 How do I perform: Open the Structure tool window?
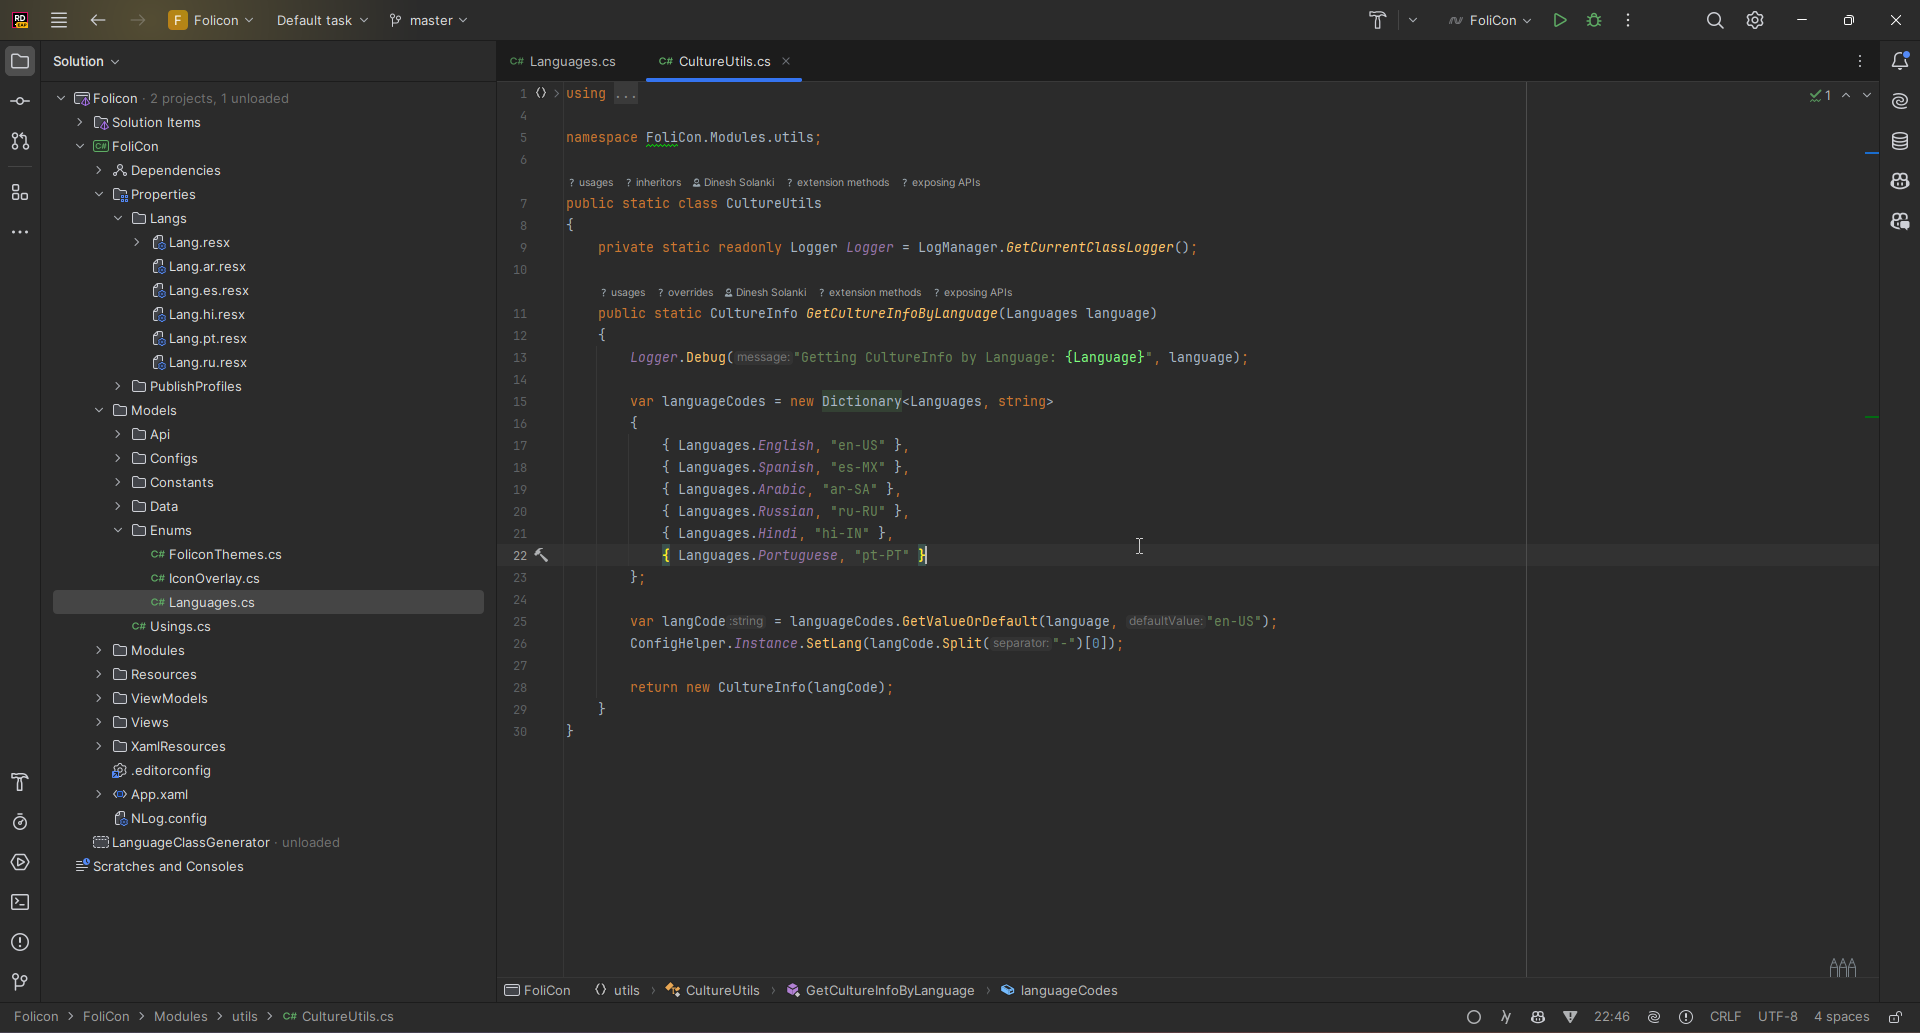(20, 192)
